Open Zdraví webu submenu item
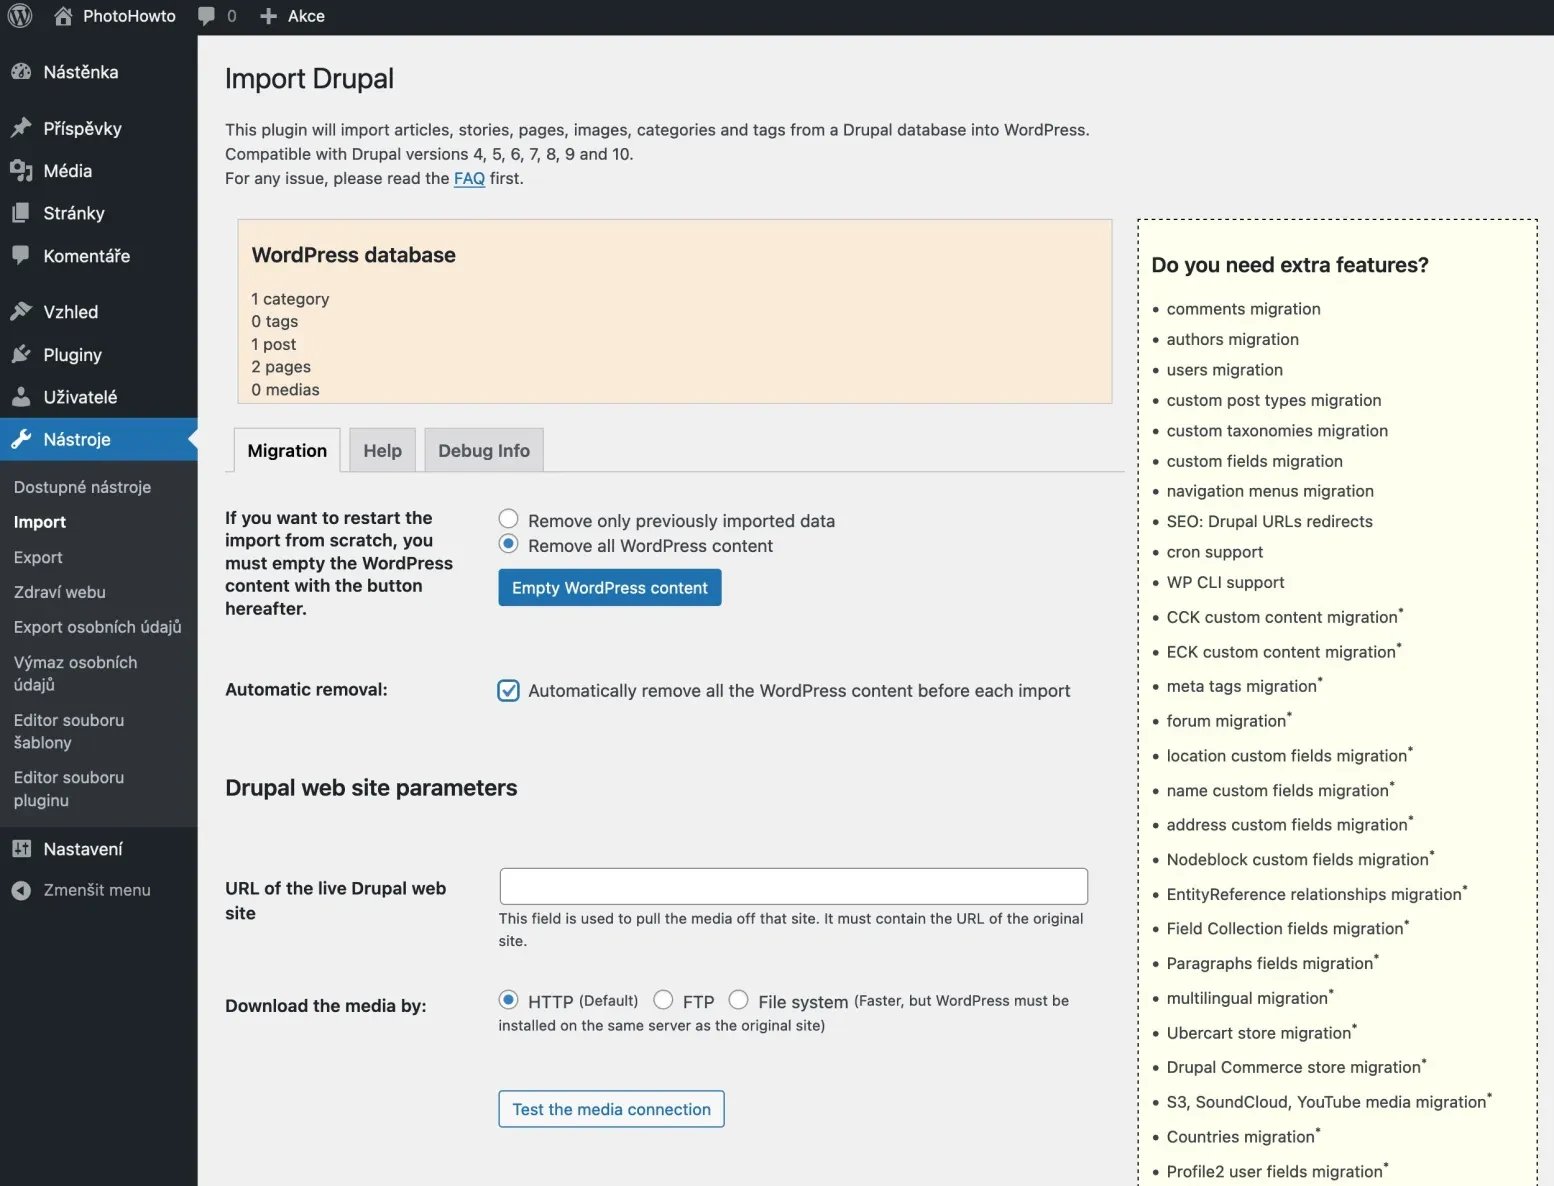Screen dimensions: 1554x1186 coord(60,592)
